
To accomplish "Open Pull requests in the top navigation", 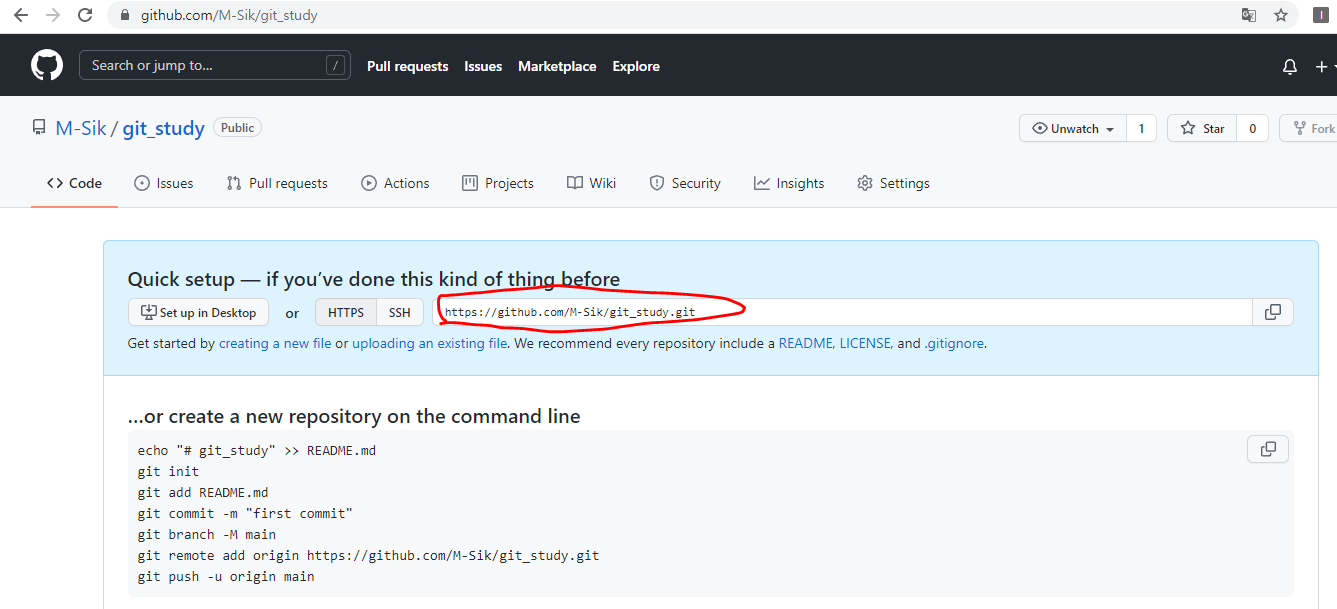I will [x=407, y=66].
